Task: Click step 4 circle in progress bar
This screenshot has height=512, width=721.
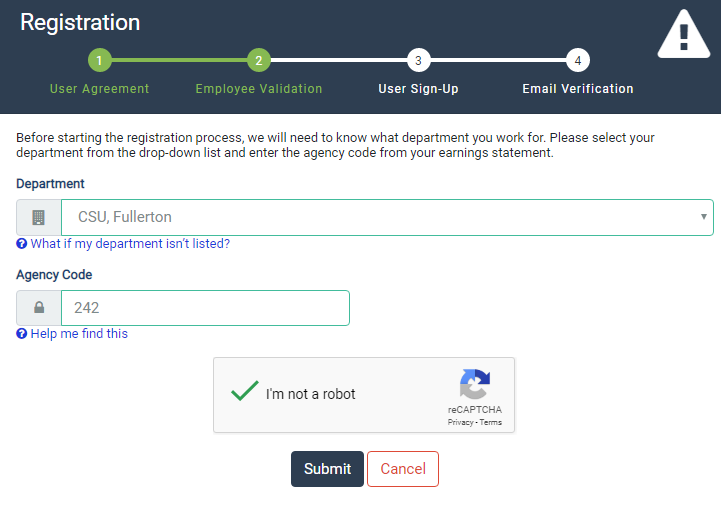Action: click(577, 61)
